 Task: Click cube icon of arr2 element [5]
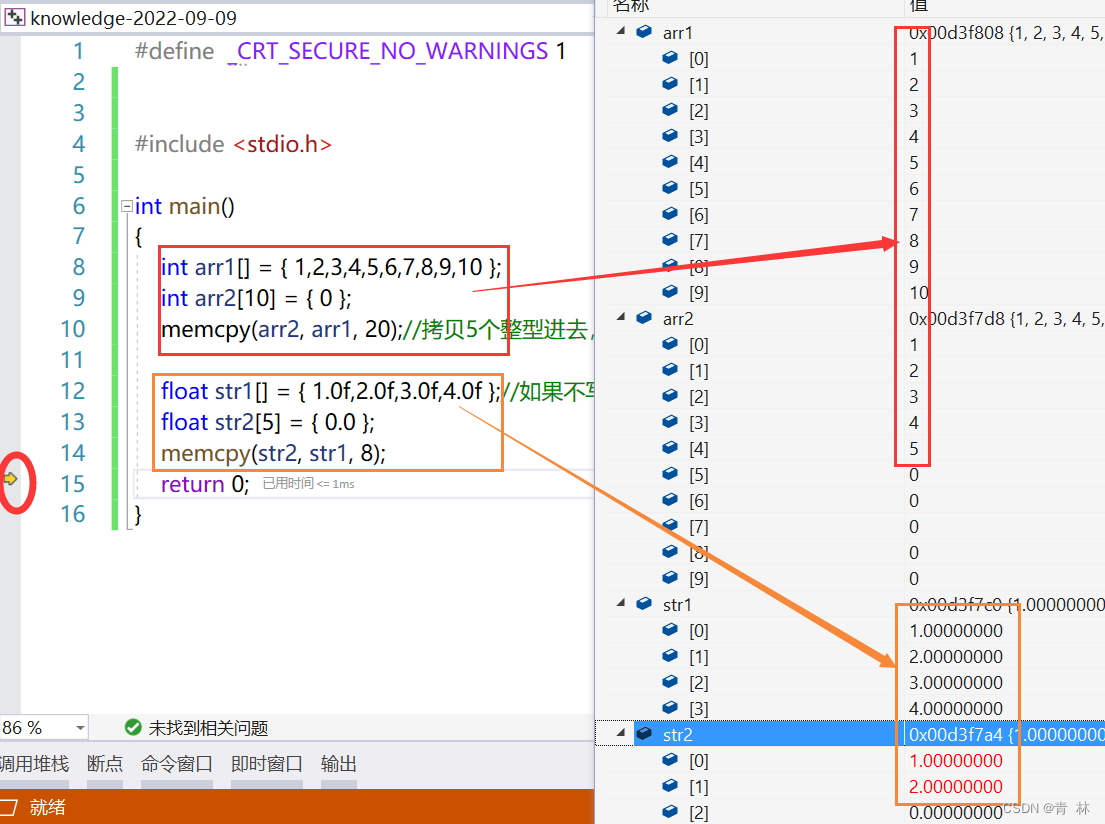click(670, 474)
